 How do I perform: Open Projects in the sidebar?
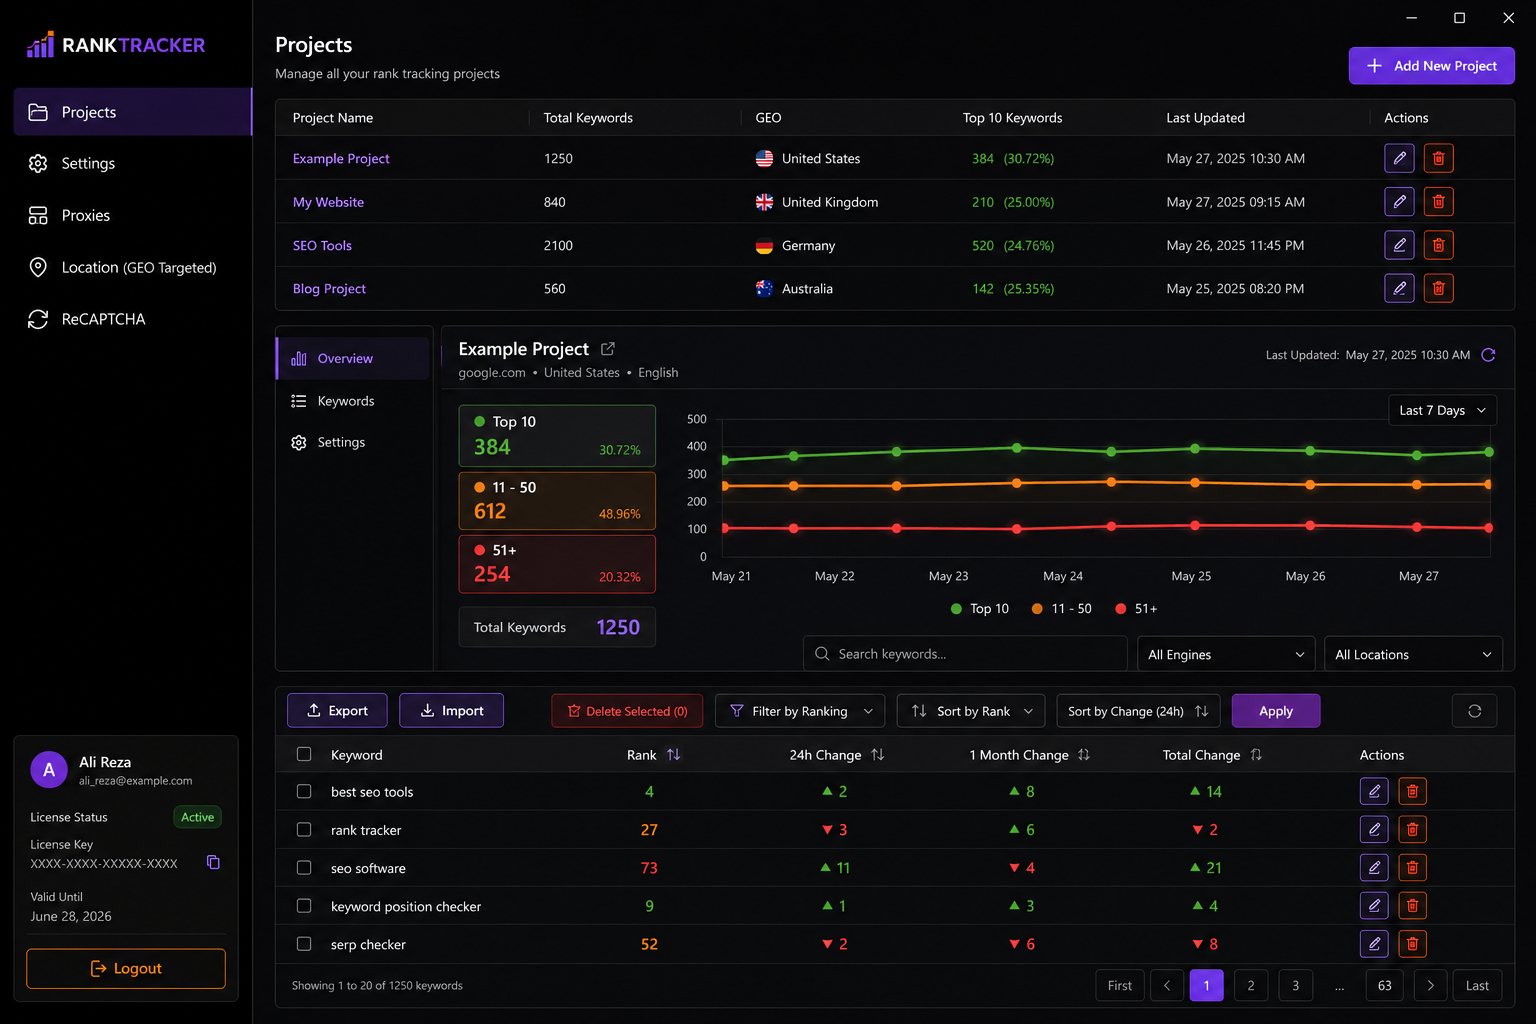(x=132, y=112)
